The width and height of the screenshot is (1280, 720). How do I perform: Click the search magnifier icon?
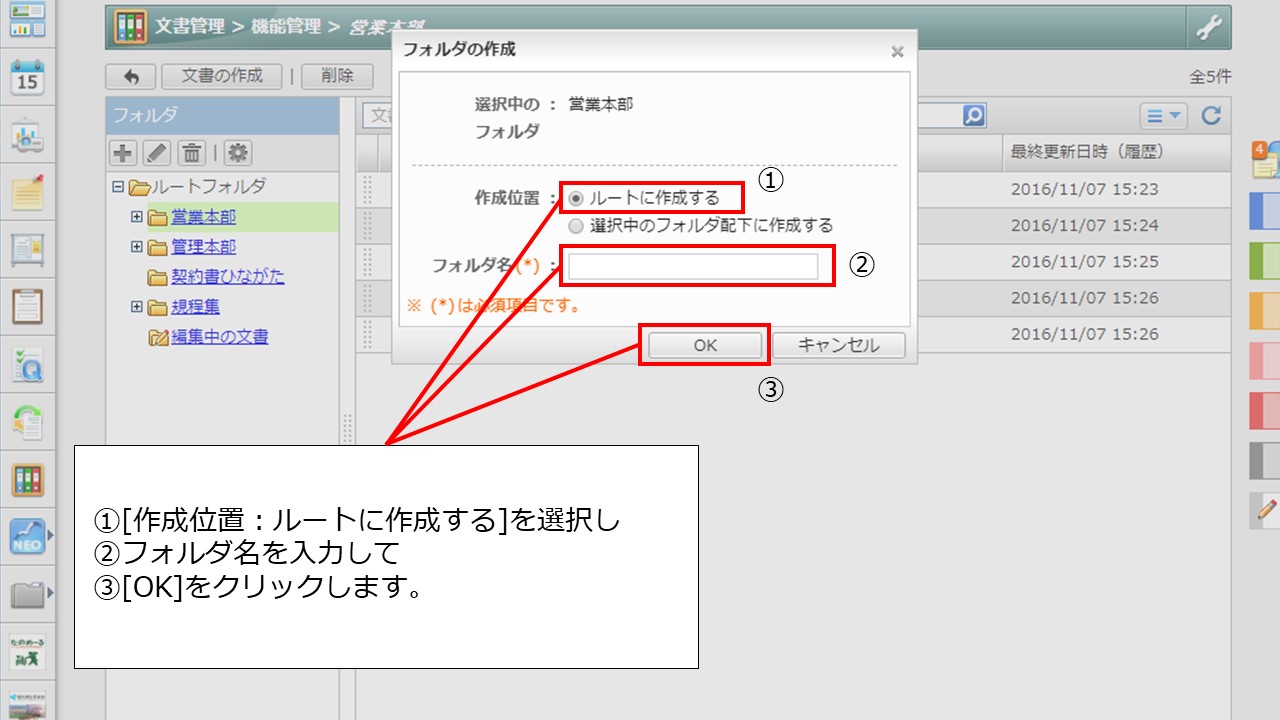tap(974, 116)
